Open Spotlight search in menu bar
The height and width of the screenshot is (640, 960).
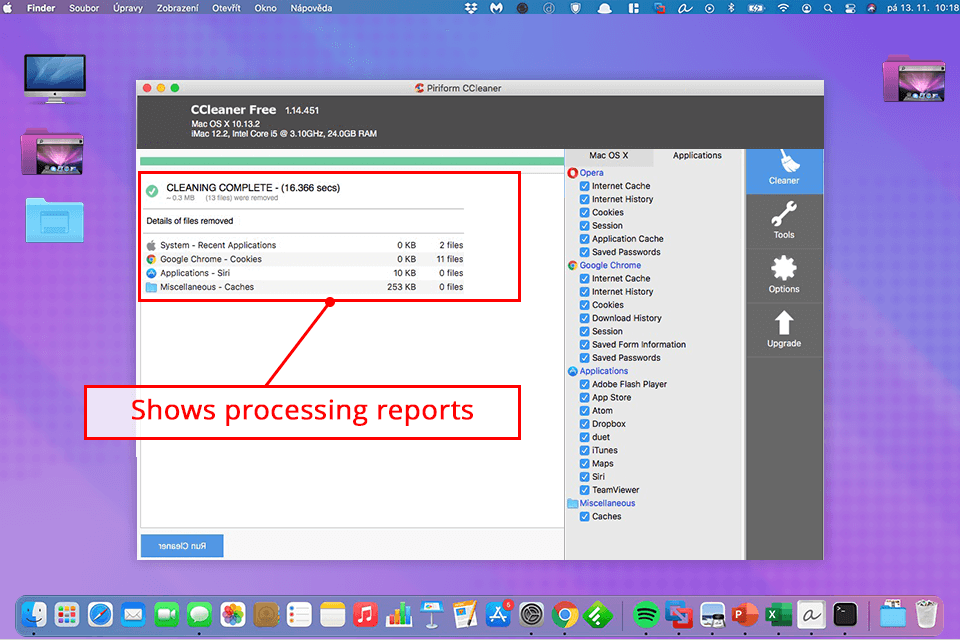point(828,8)
